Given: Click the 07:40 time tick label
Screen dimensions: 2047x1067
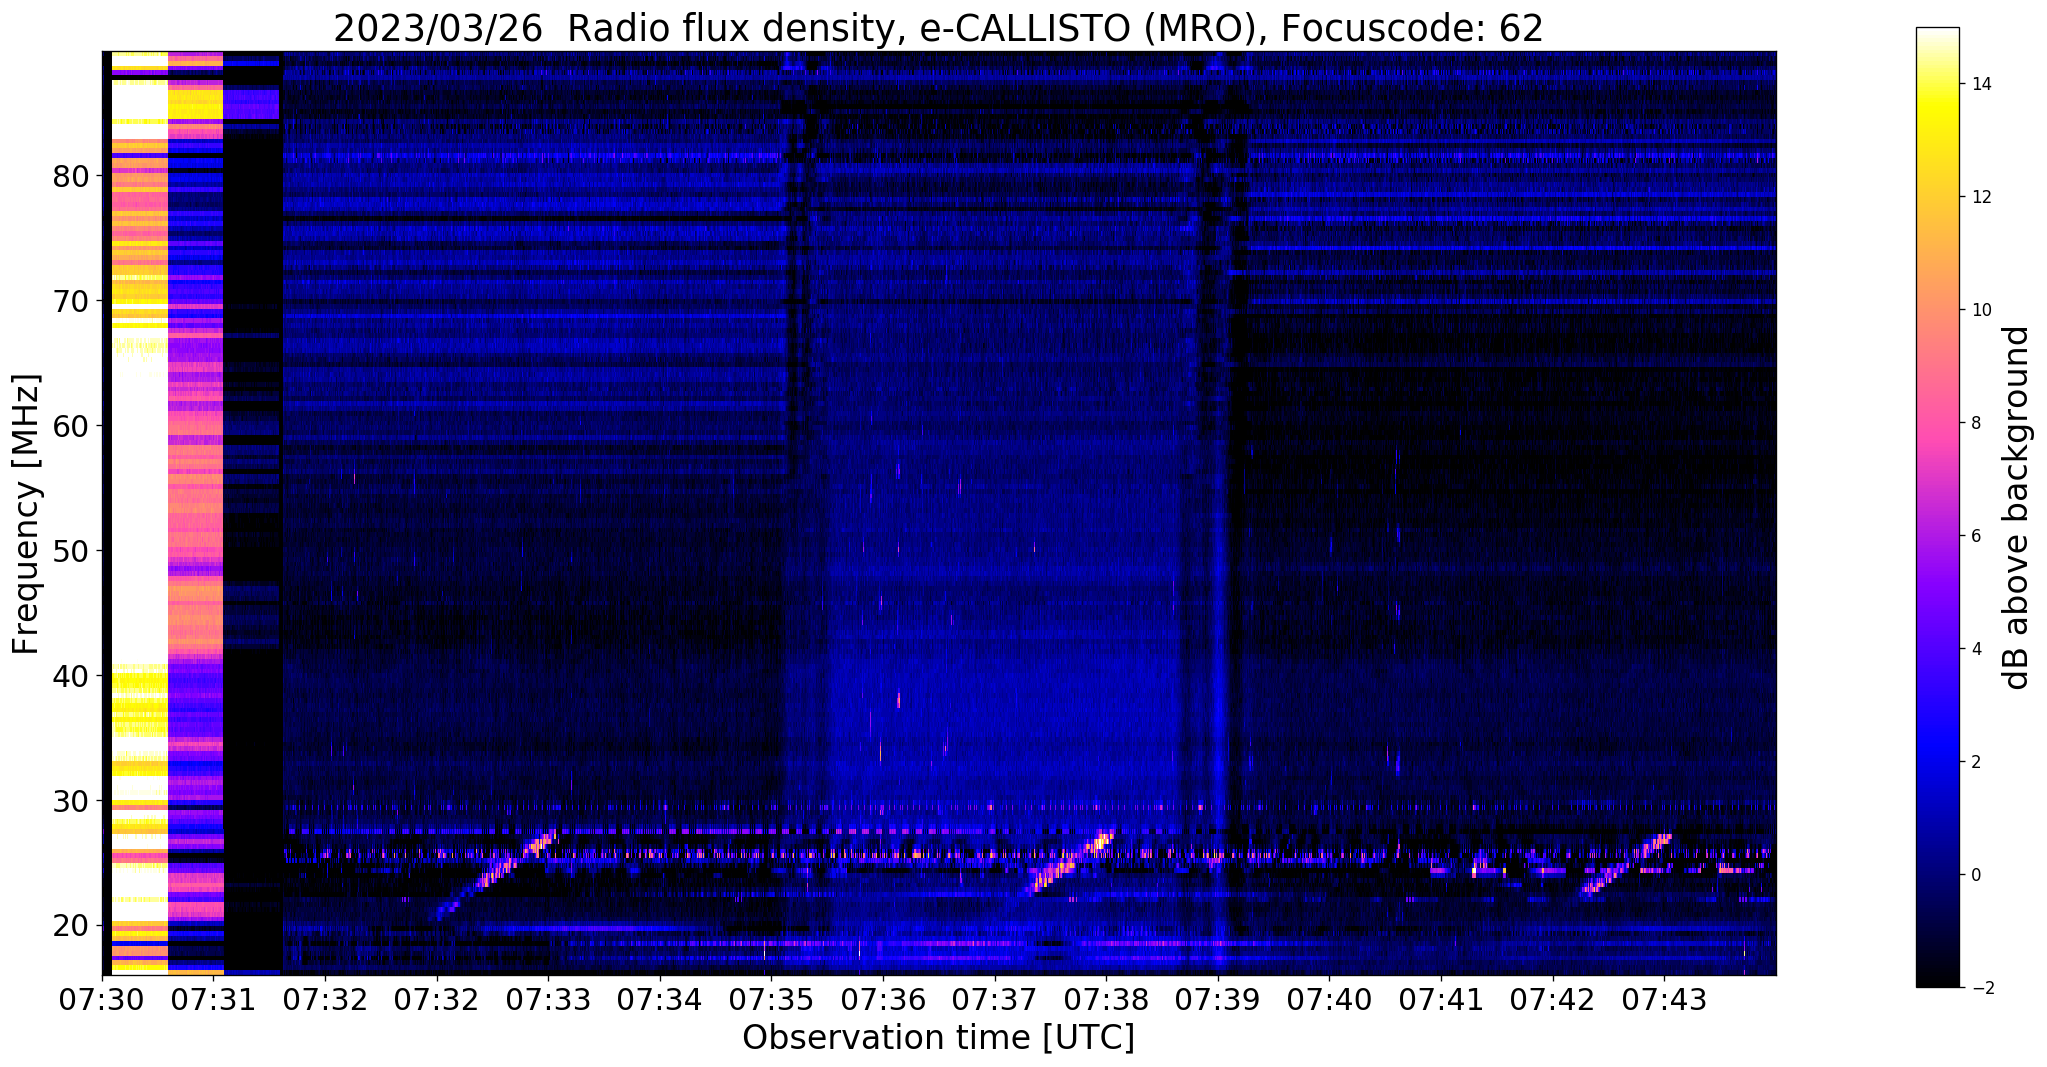Looking at the screenshot, I should 1329,1000.
